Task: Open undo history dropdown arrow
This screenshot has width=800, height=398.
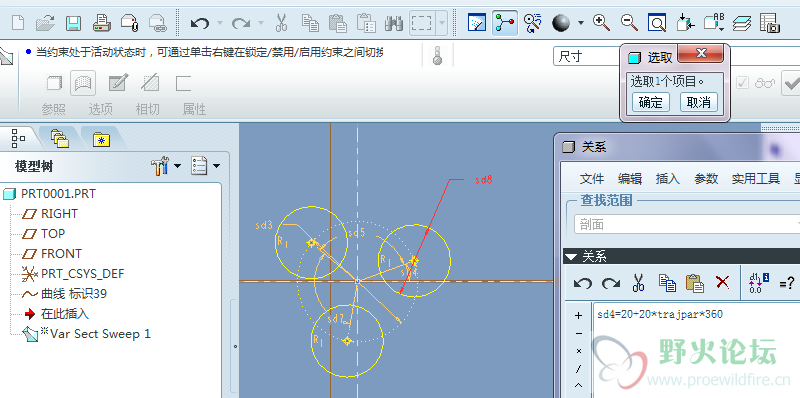Action: click(x=220, y=23)
